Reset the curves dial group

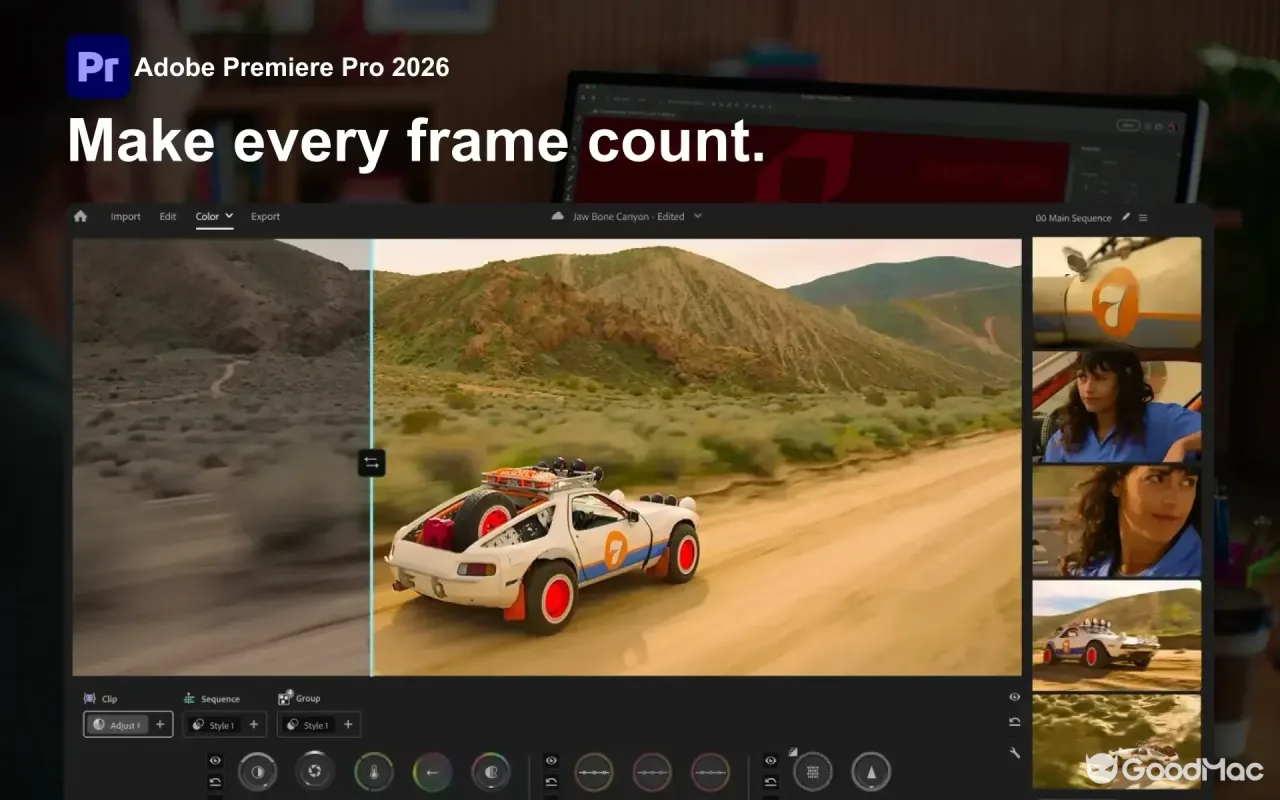coord(551,781)
